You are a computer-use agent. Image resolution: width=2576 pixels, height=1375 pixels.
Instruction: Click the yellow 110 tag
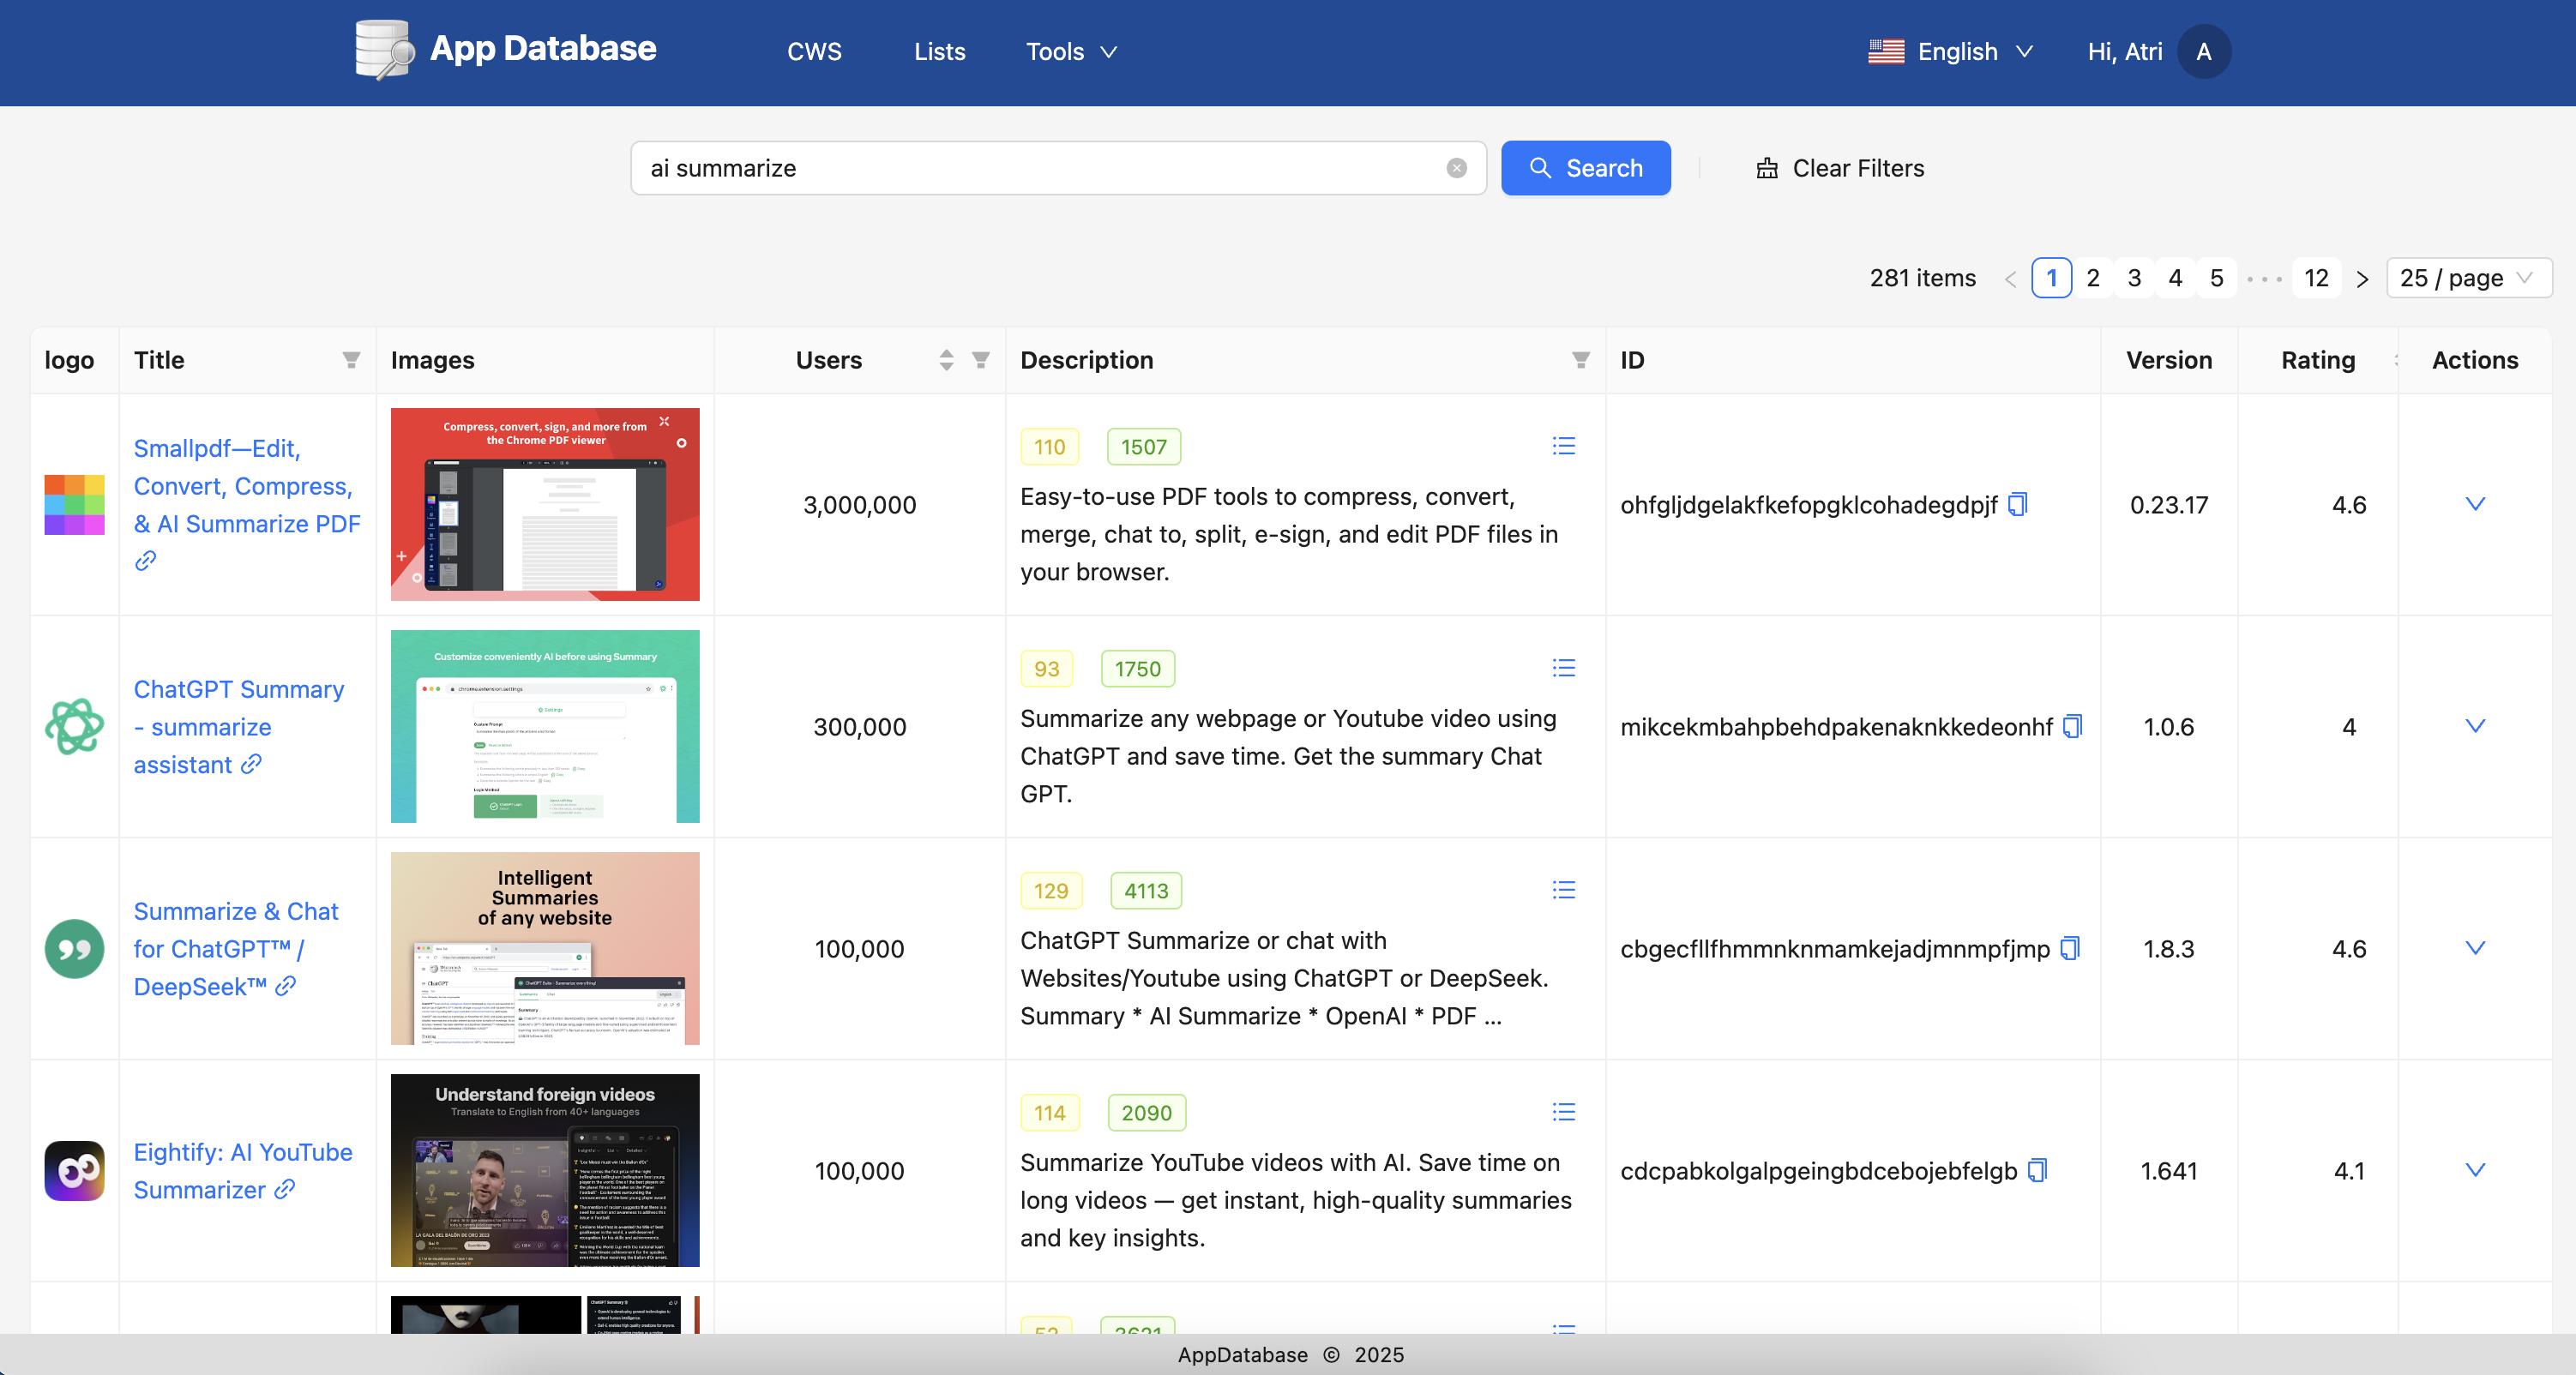tap(1049, 447)
